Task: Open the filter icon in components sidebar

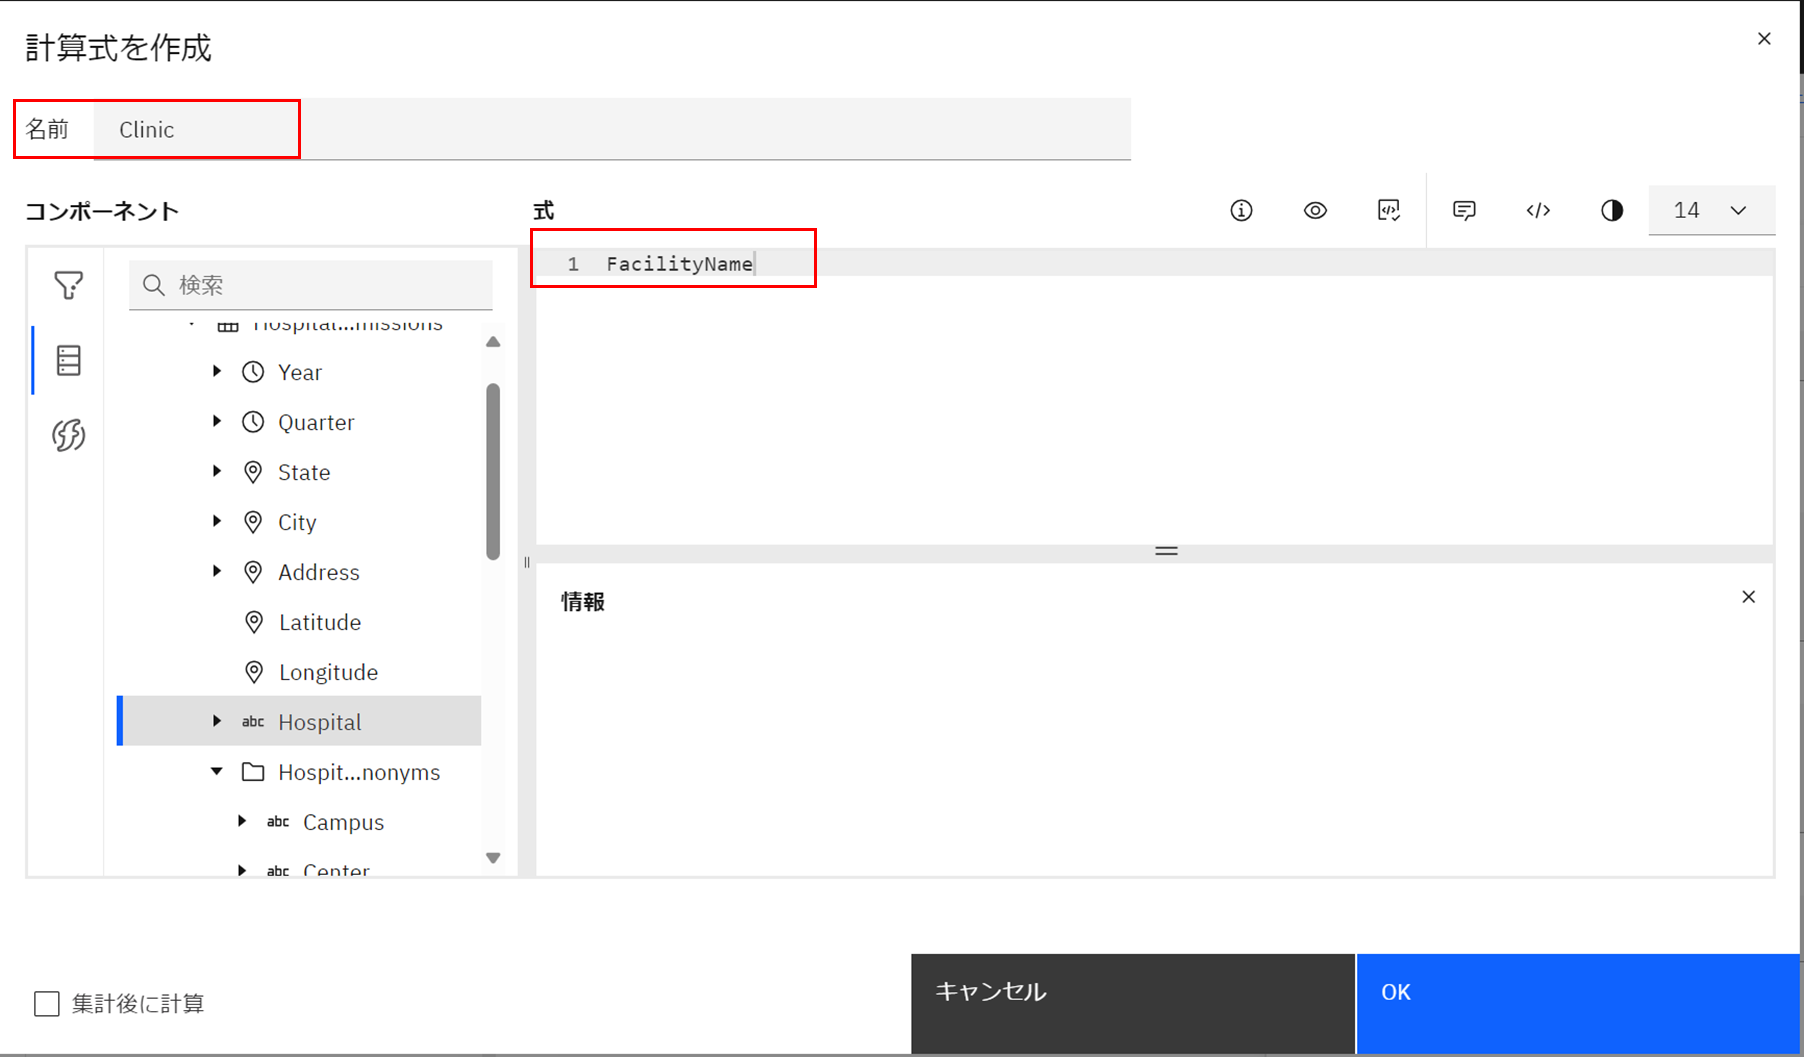Action: tap(68, 286)
